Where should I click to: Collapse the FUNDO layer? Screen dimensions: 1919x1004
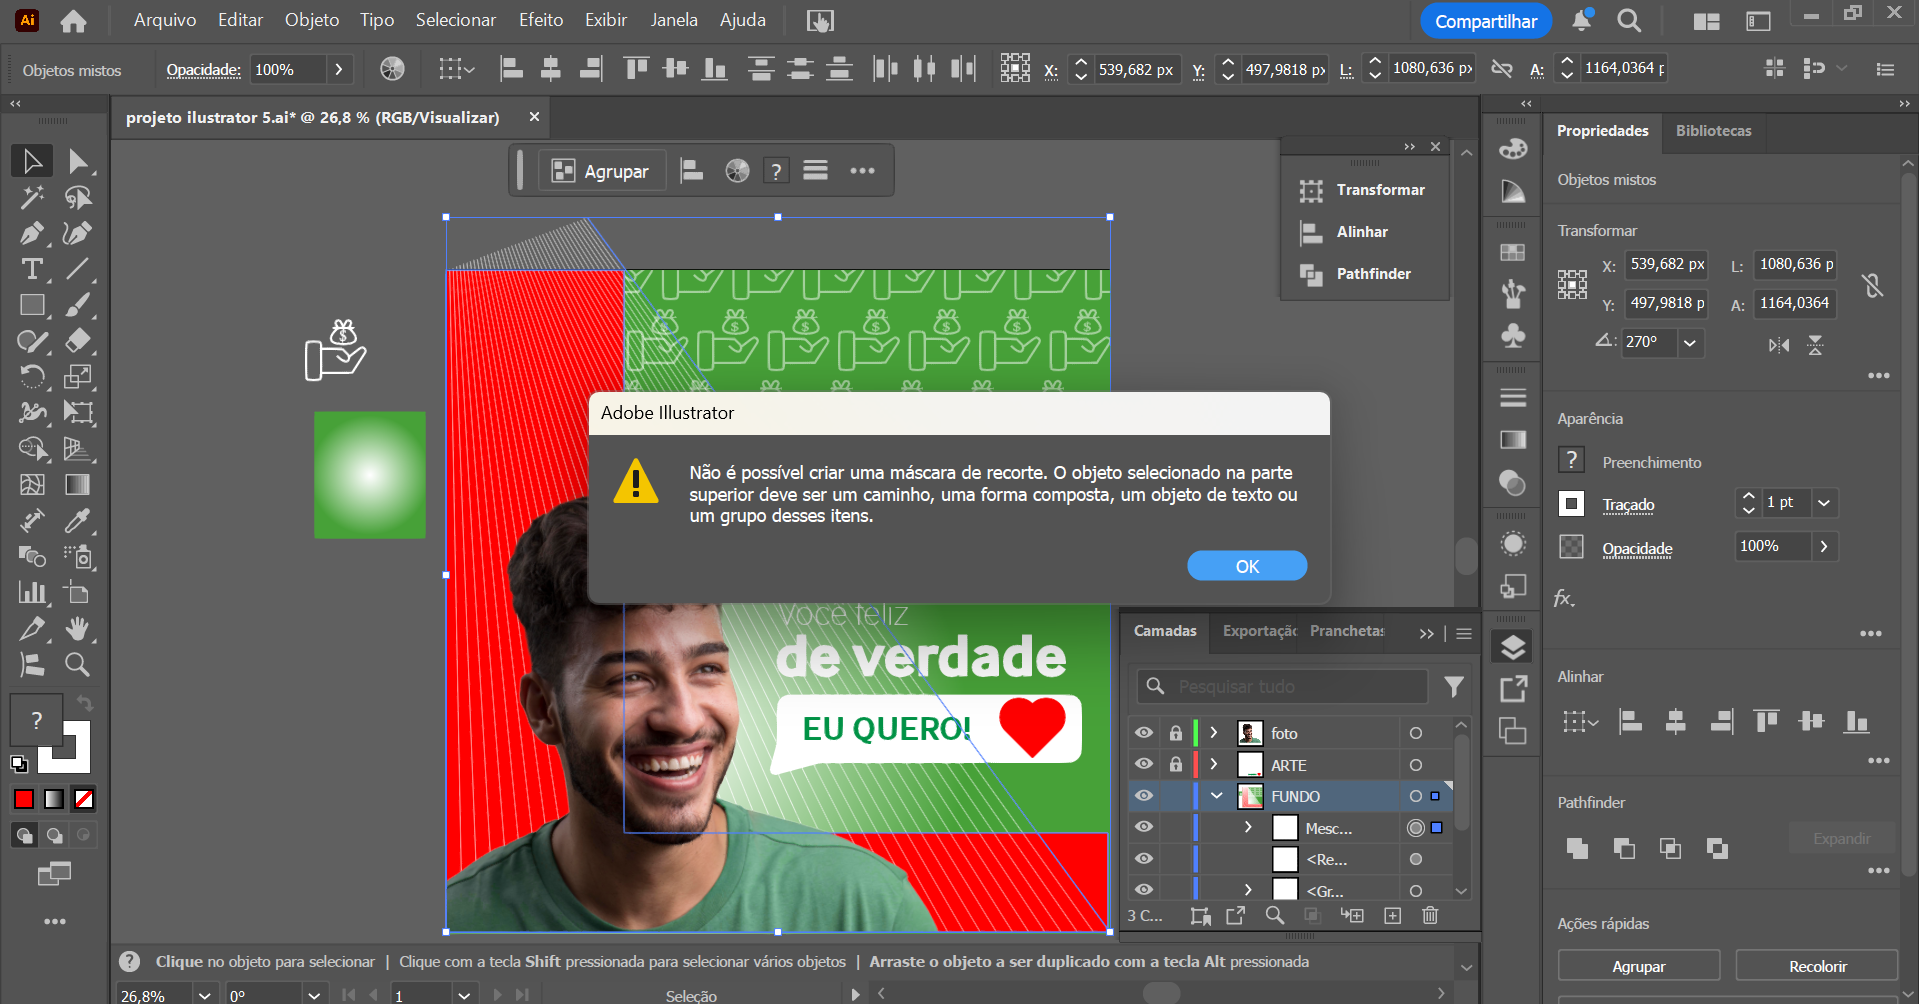1217,796
